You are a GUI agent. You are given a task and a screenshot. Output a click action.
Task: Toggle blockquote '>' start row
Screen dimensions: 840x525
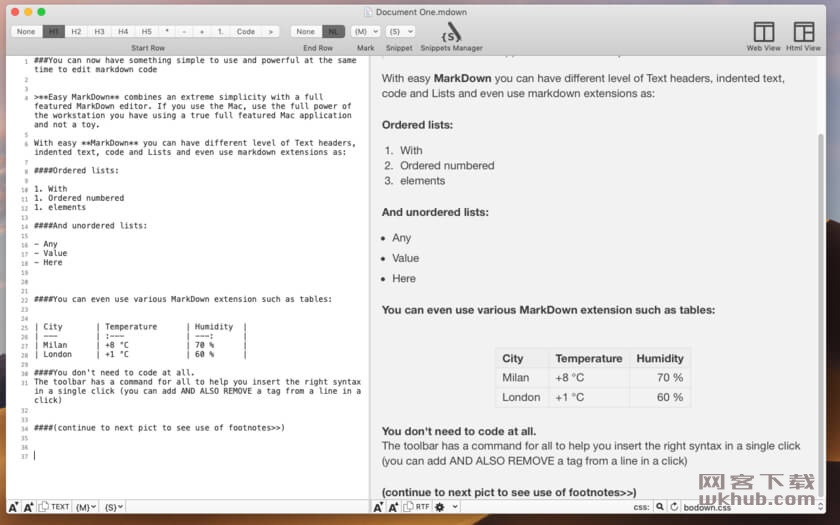271,32
